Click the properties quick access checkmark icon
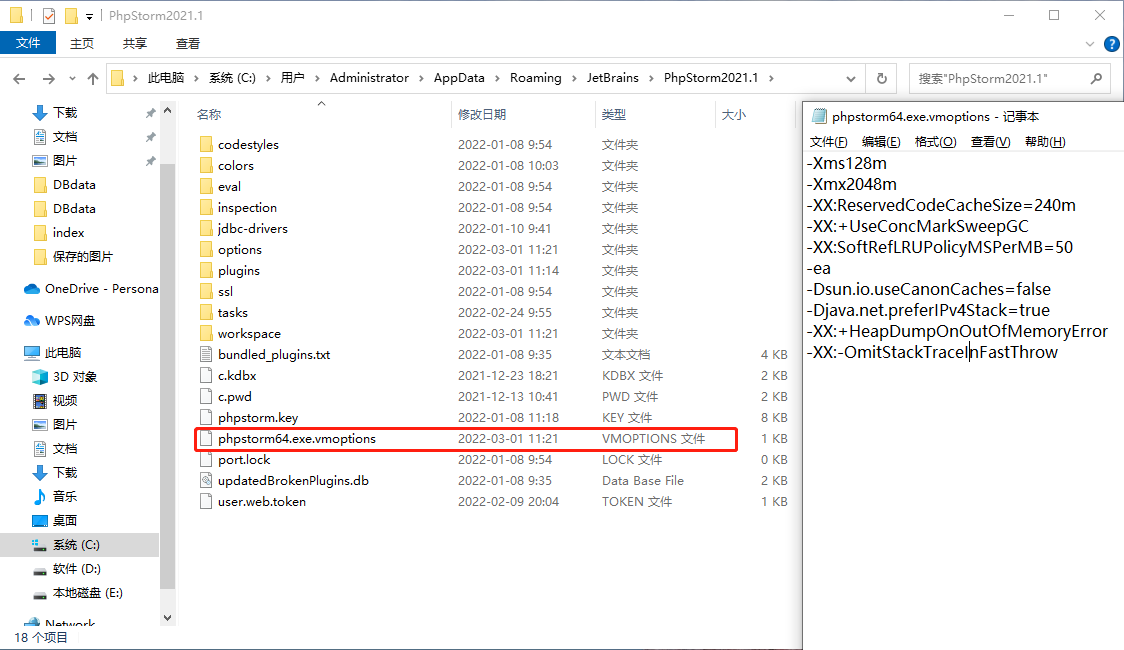The width and height of the screenshot is (1124, 650). click(x=49, y=15)
